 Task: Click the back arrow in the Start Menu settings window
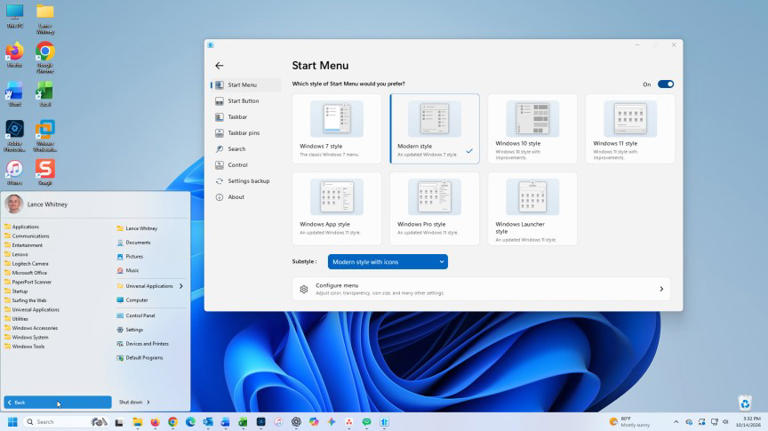(219, 66)
